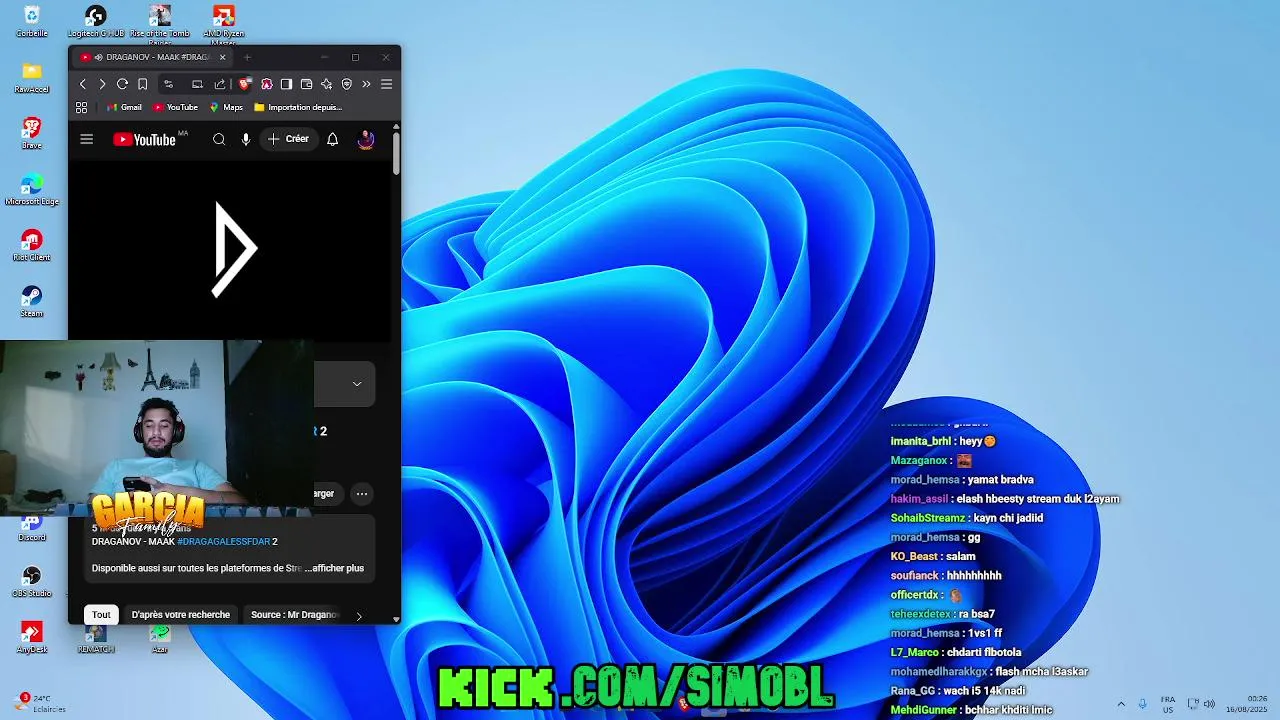Select the Steam desktop shortcut

click(x=32, y=301)
